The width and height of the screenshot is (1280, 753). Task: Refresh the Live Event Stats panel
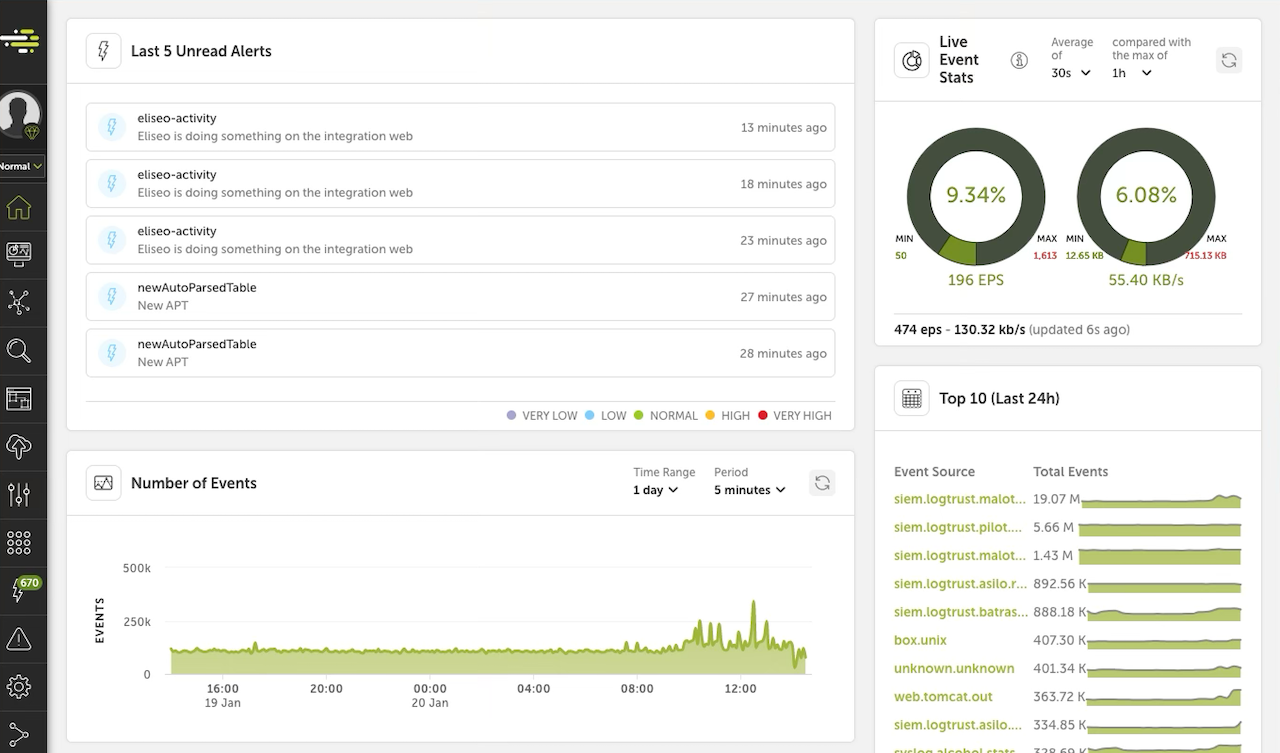1228,60
